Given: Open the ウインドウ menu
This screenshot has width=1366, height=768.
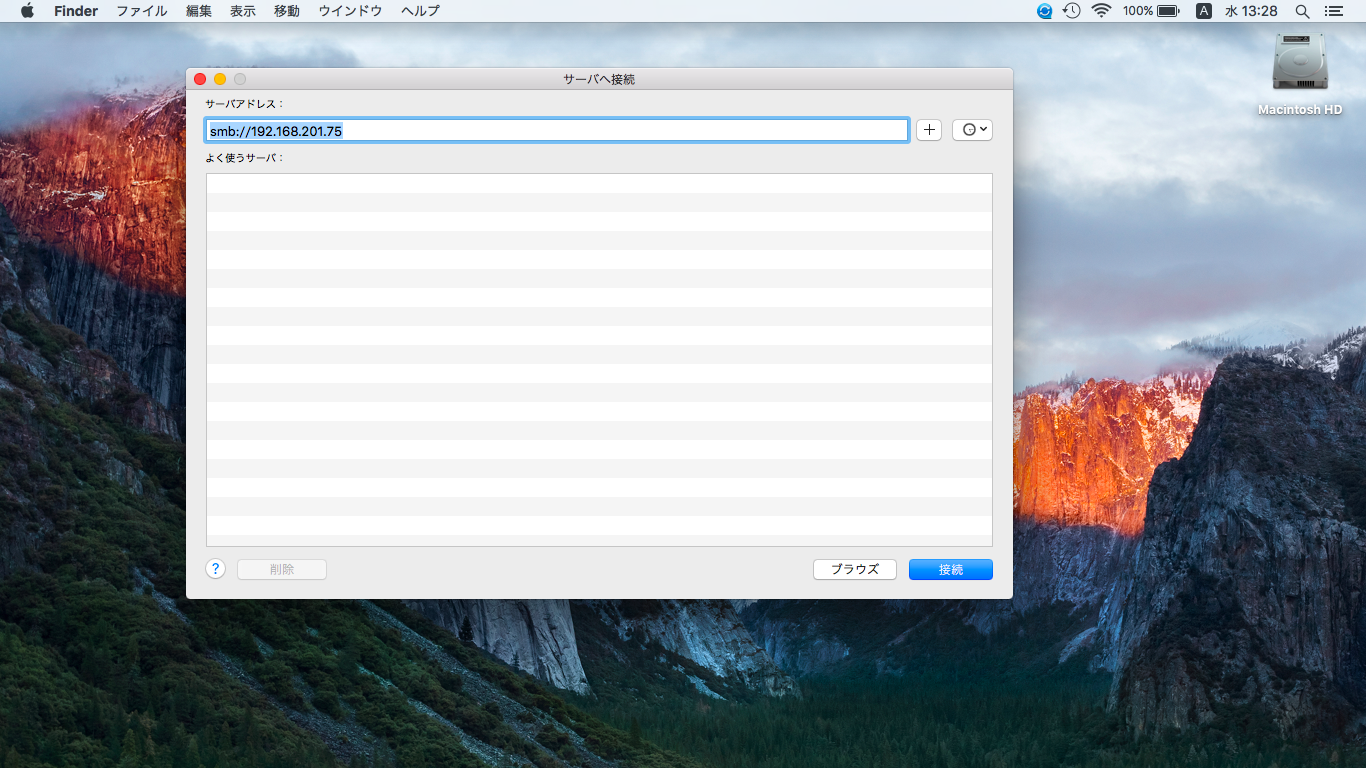Looking at the screenshot, I should click(x=350, y=11).
